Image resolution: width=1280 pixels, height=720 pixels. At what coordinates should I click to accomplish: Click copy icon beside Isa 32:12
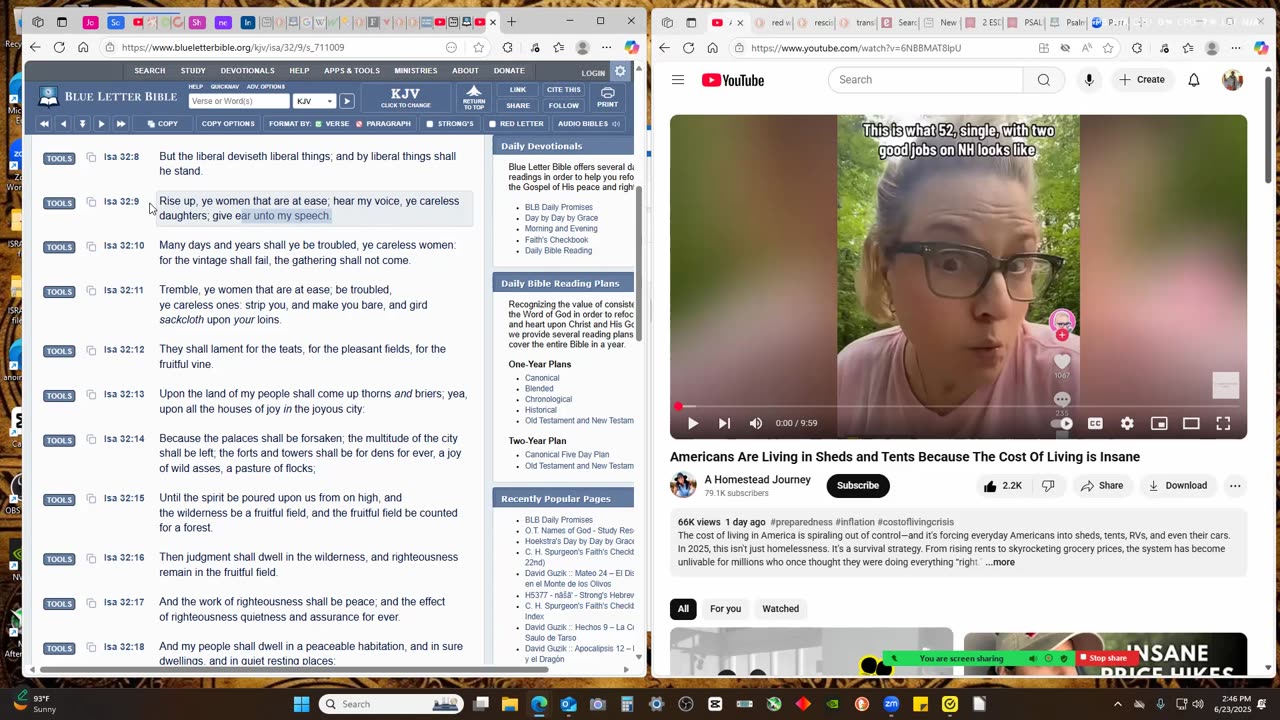91,350
